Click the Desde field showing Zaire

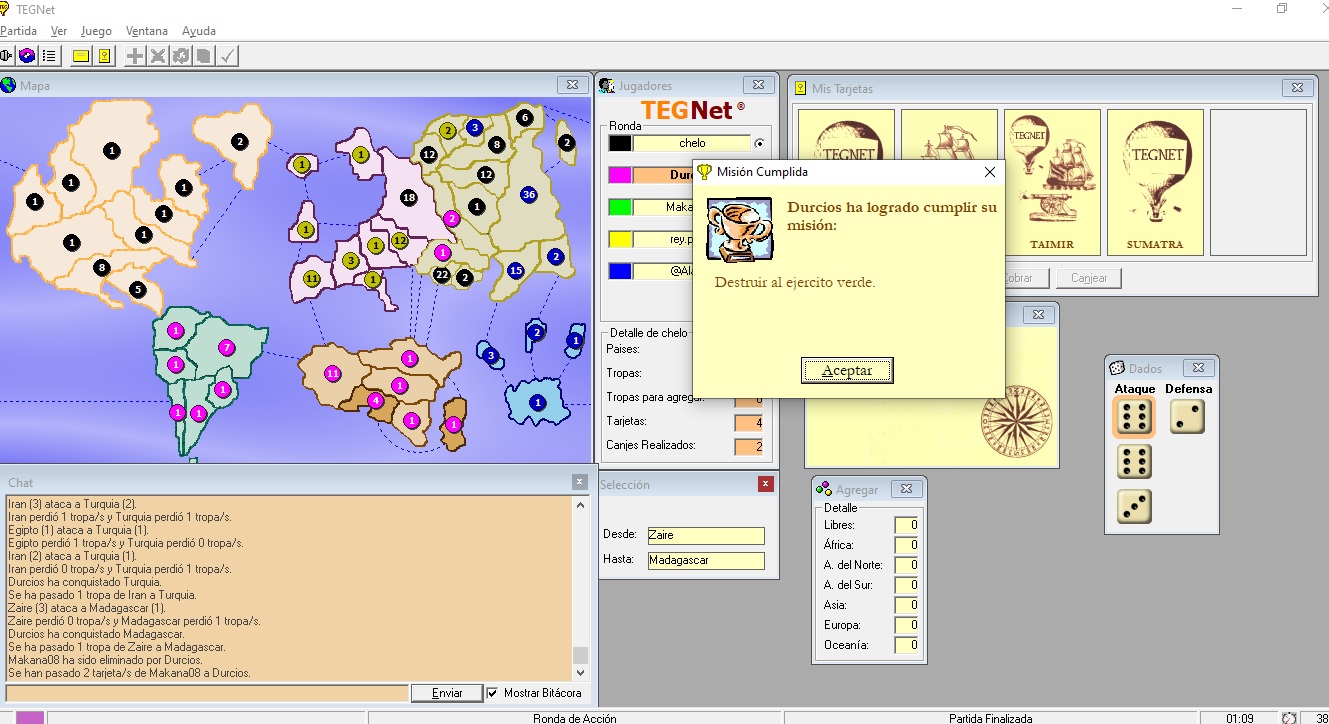pos(706,535)
